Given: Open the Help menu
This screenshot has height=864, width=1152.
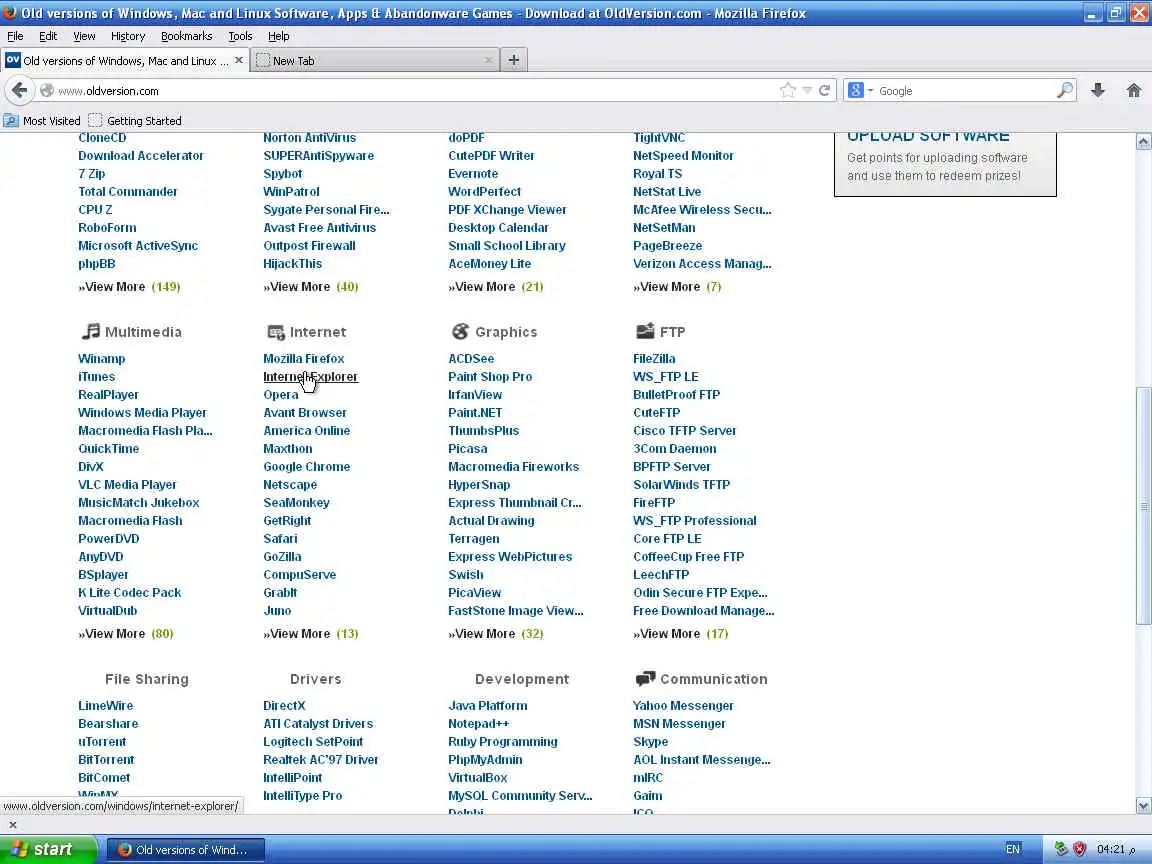Looking at the screenshot, I should coord(278,36).
